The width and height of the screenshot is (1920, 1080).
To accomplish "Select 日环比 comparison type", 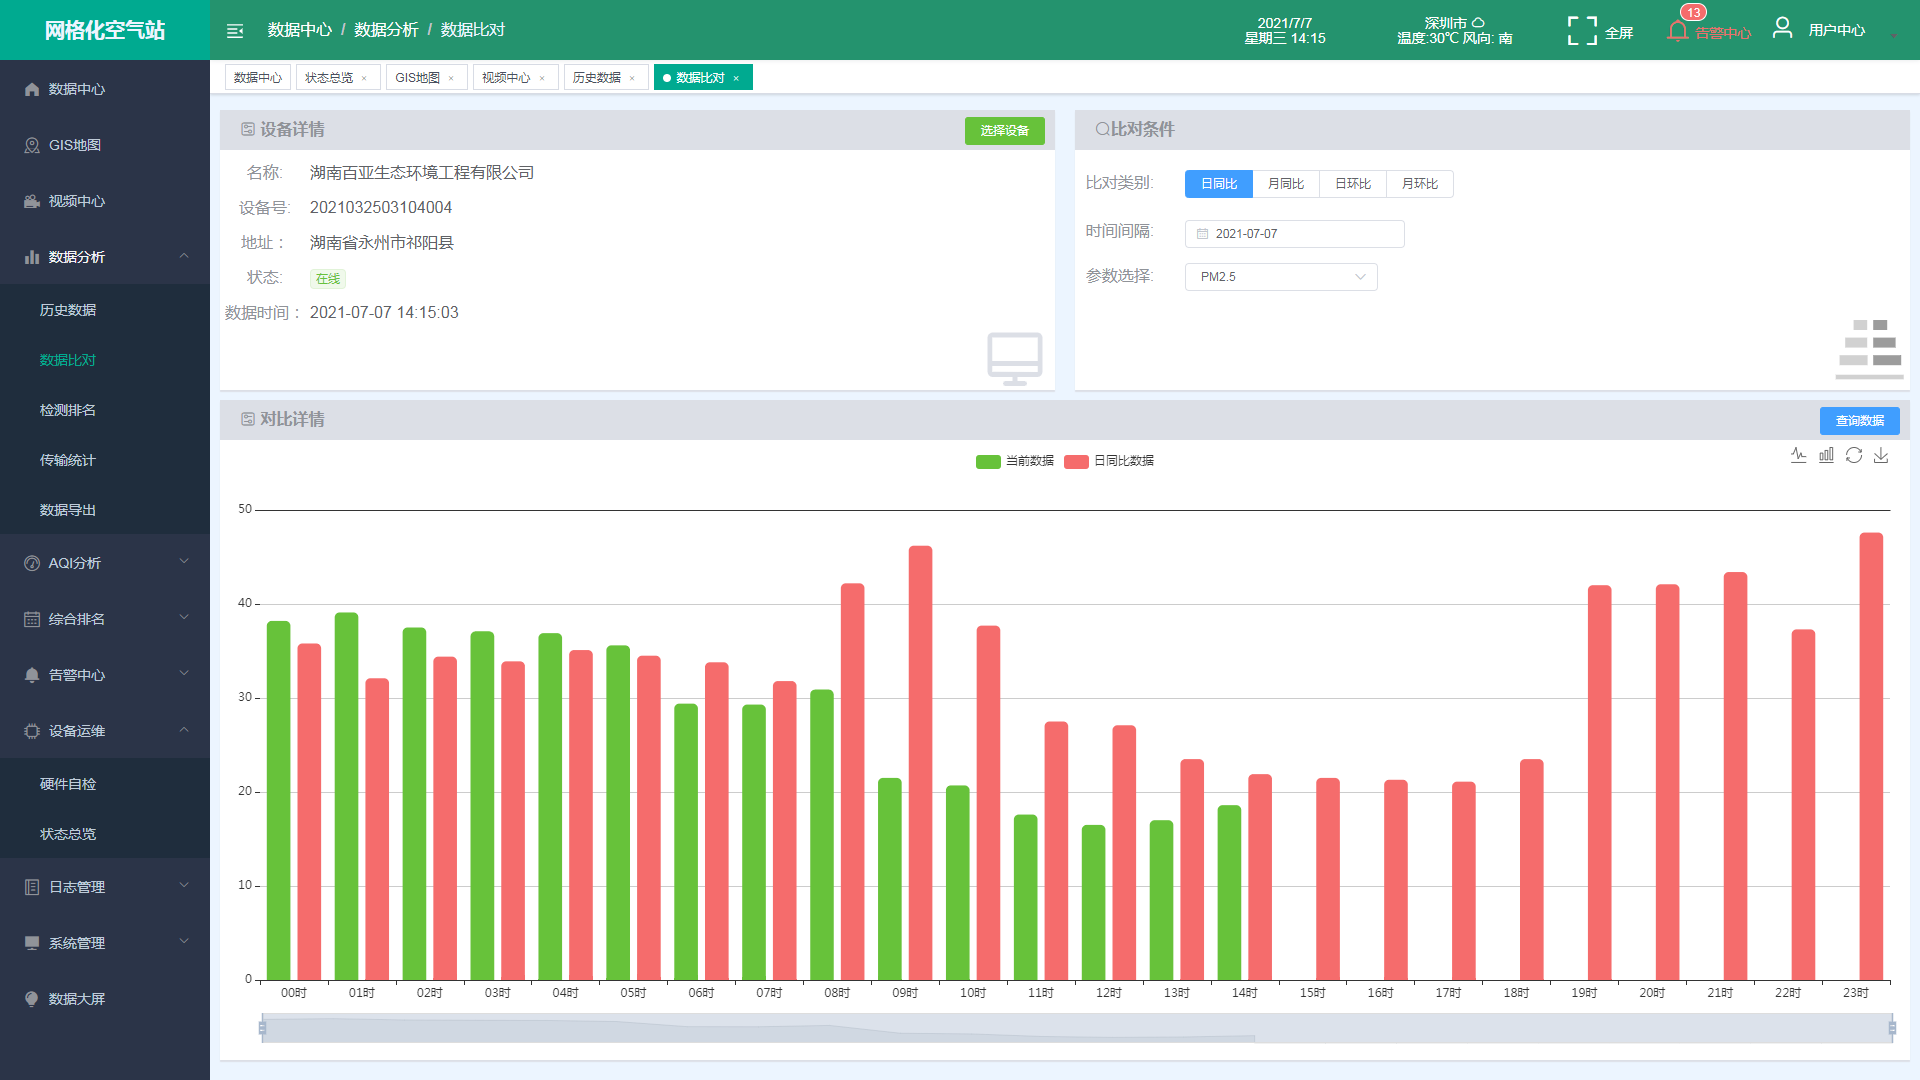I will (1353, 184).
